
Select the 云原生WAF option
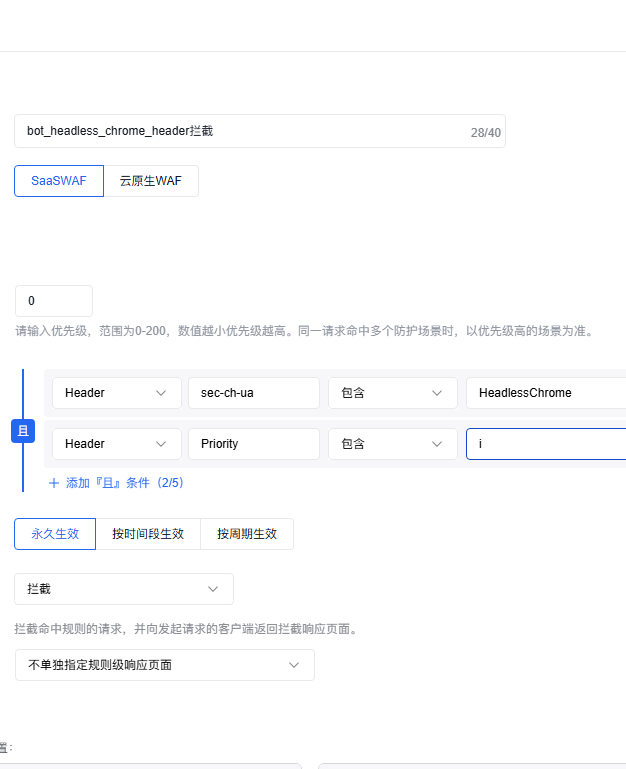click(x=151, y=181)
